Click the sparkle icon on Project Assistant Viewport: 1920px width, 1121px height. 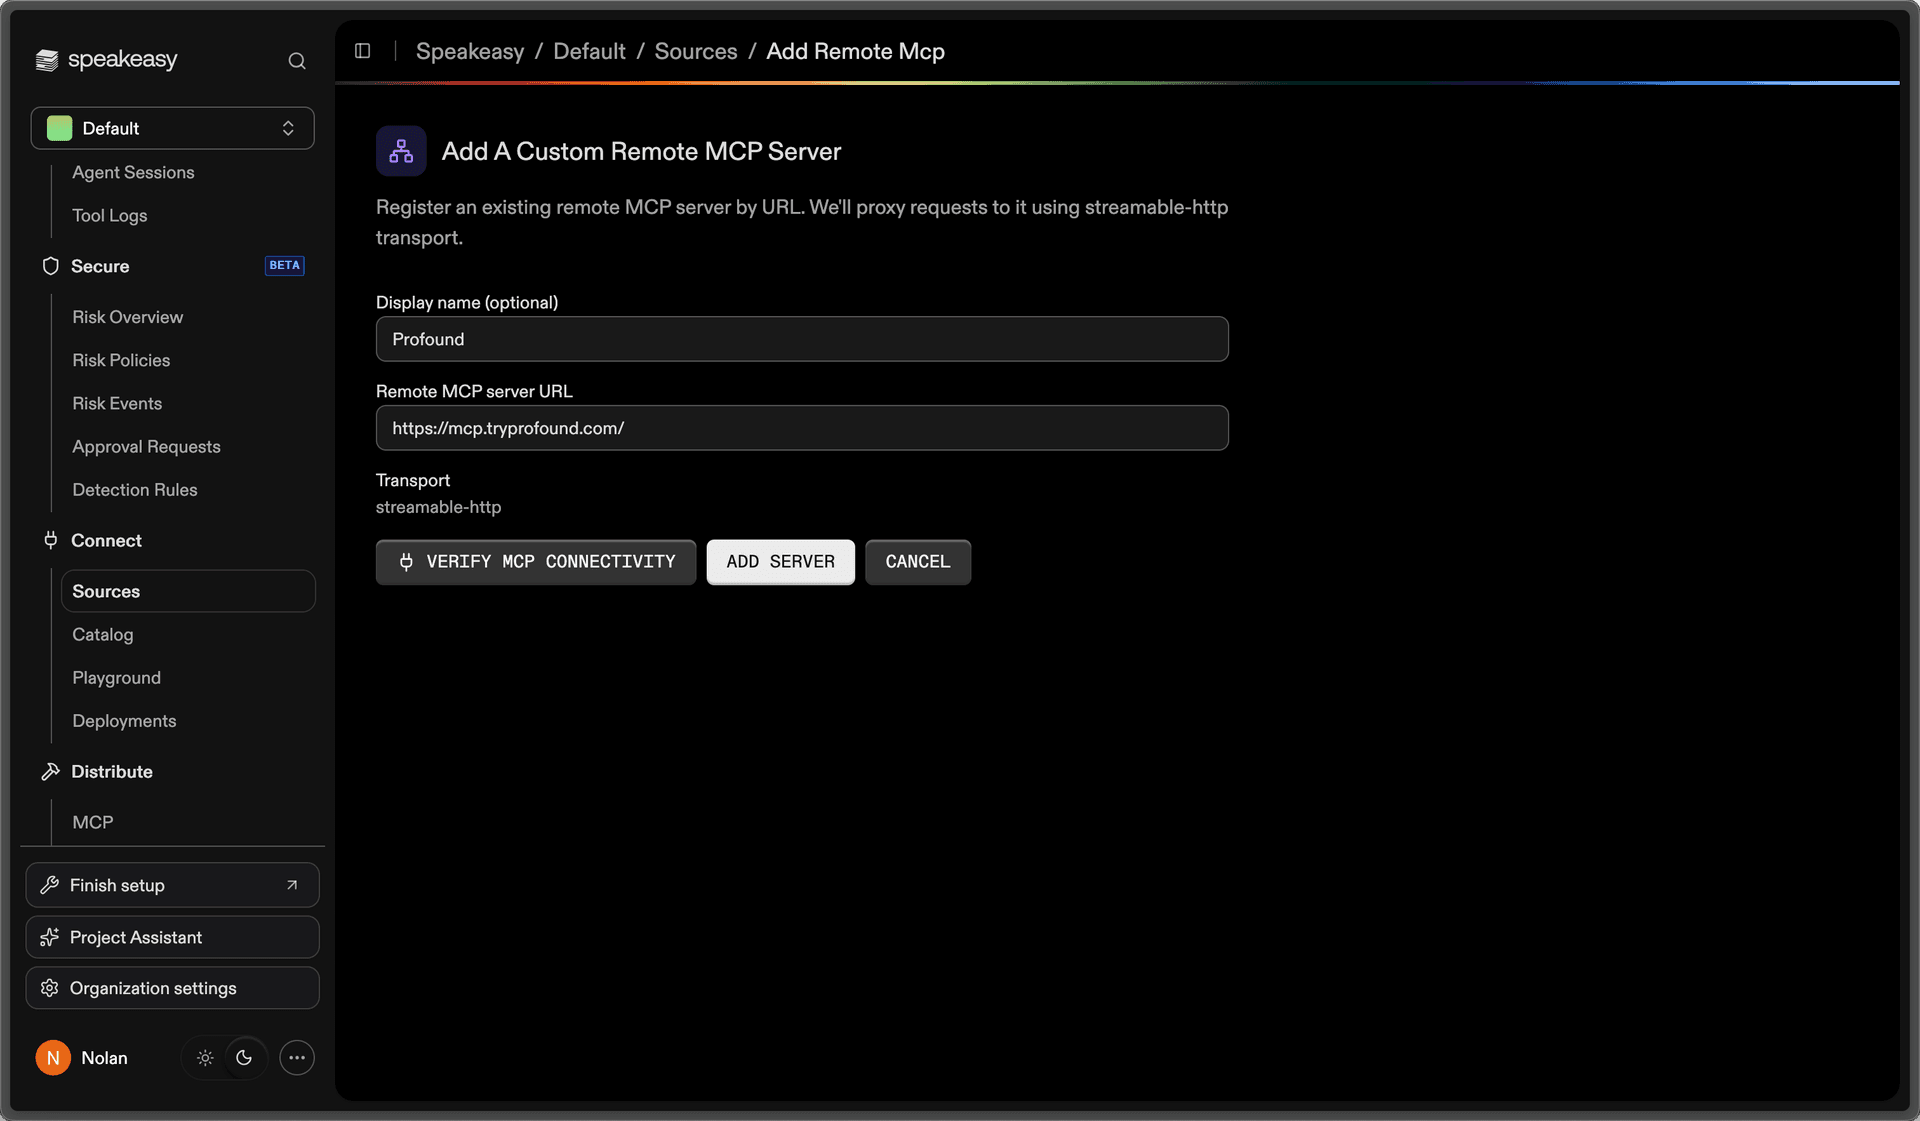[49, 937]
